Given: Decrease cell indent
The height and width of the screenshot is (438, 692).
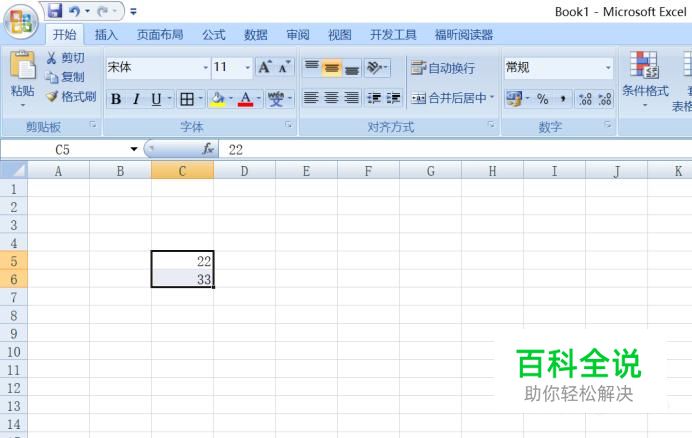Looking at the screenshot, I should (374, 98).
